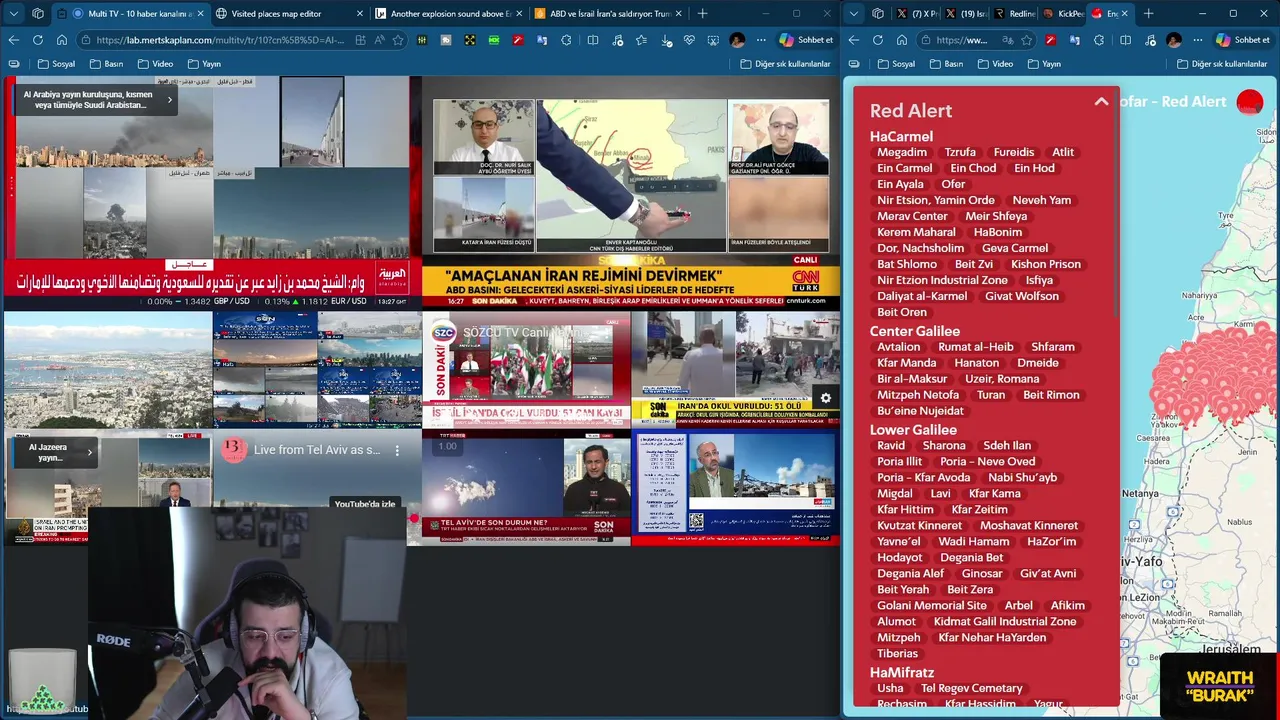The width and height of the screenshot is (1280, 720).
Task: Open Basın bookmarks folder in right window
Action: point(946,64)
